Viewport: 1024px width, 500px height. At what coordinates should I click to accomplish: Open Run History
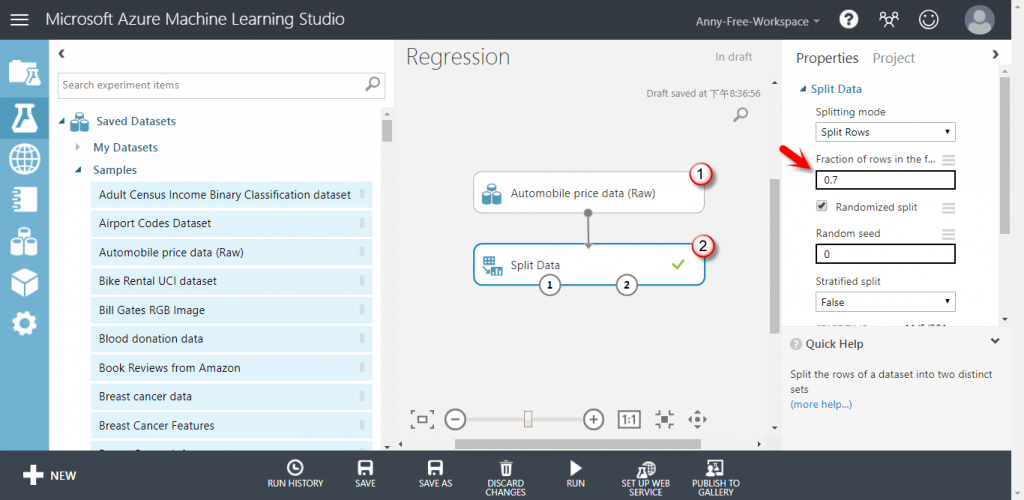[x=295, y=475]
